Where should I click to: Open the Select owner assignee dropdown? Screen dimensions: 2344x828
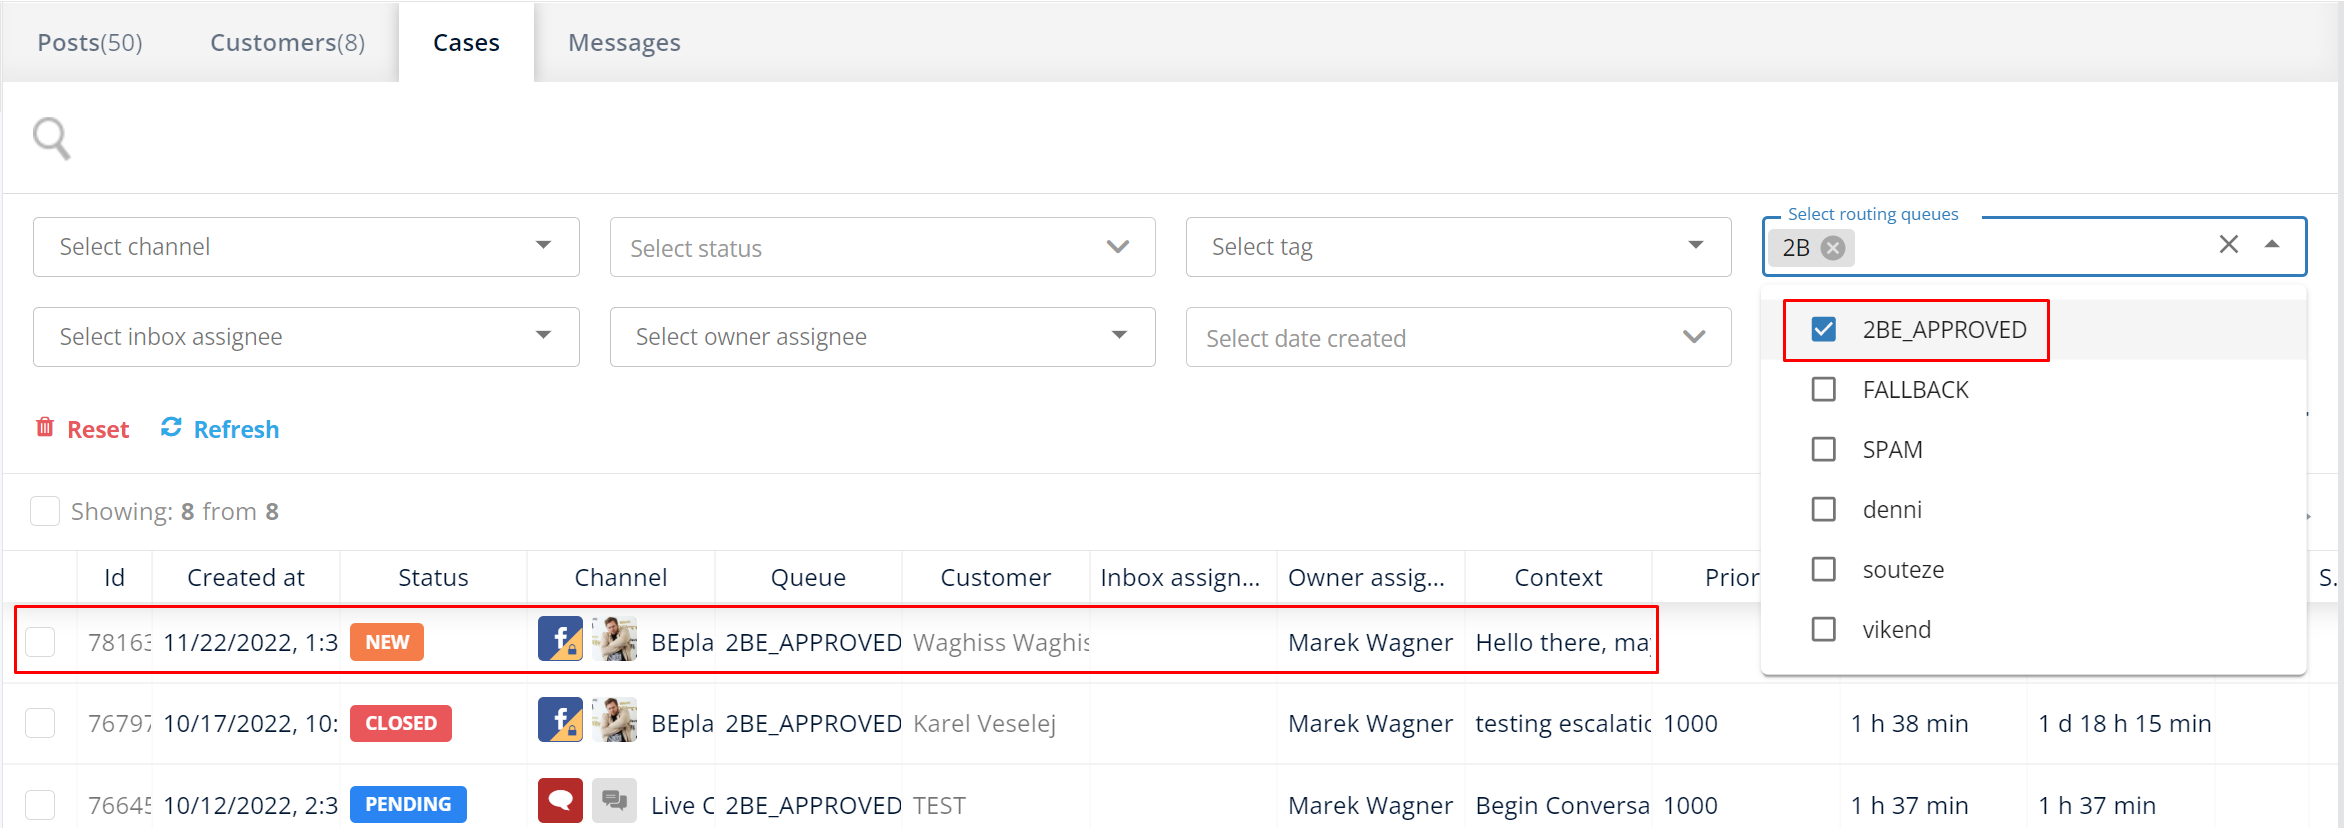click(x=883, y=337)
